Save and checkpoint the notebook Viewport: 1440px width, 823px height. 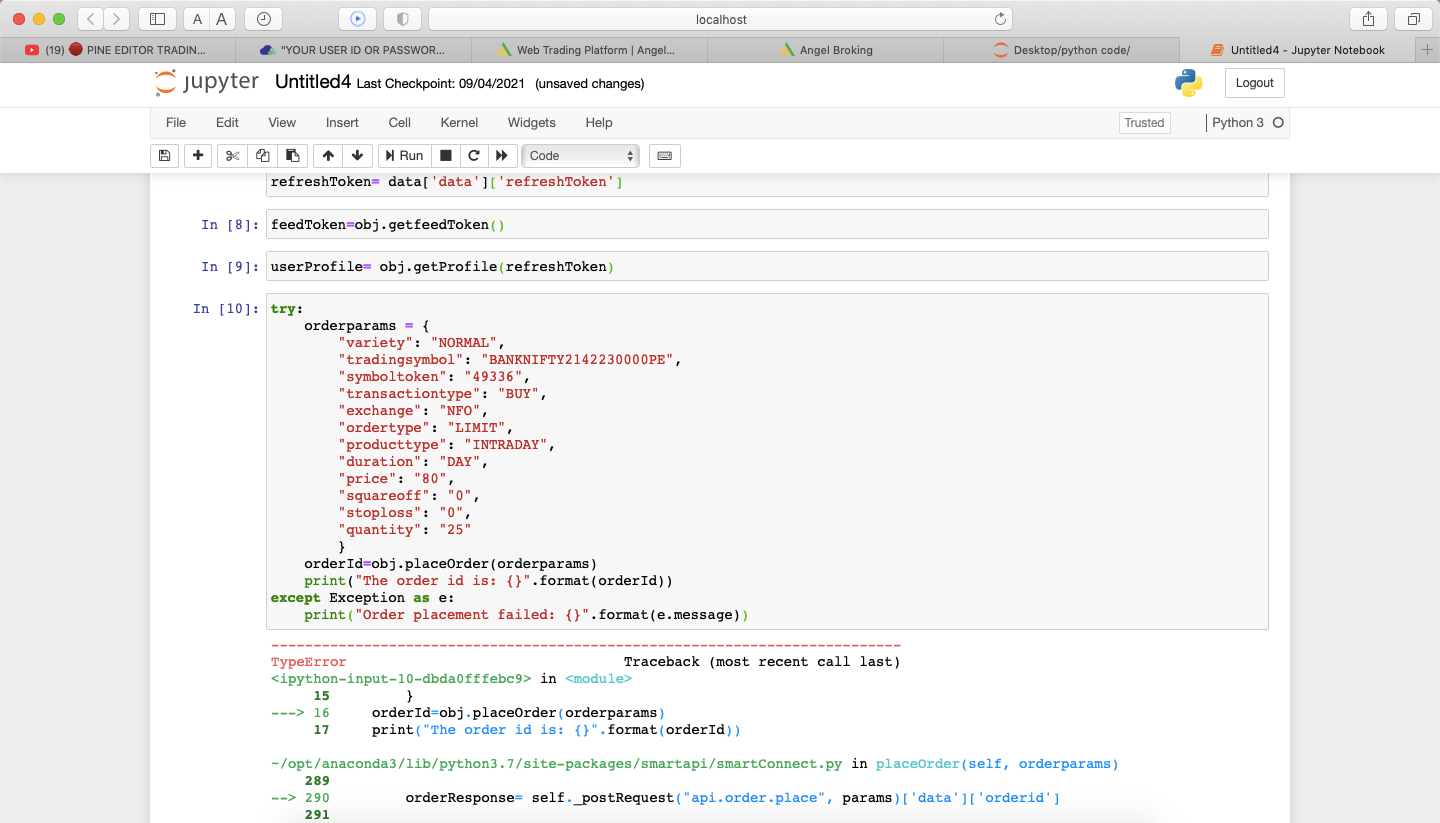[x=164, y=155]
